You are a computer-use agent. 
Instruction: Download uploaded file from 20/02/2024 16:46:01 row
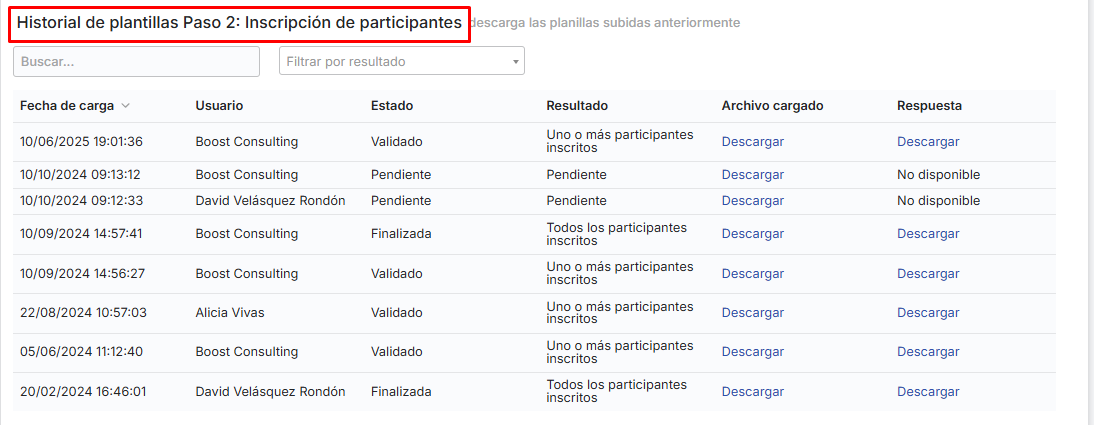[752, 392]
